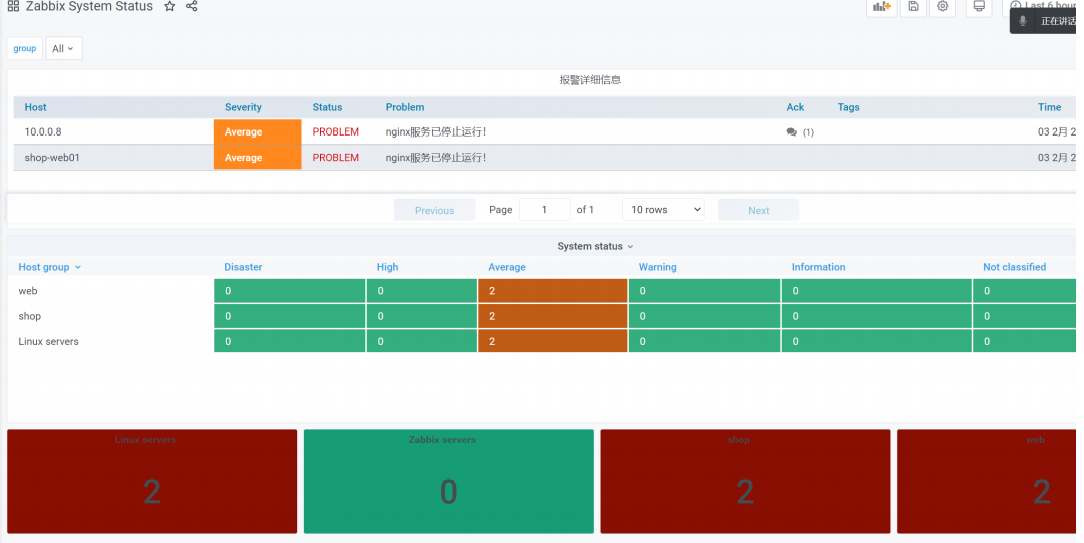Click Warning count cell for Linux servers group
Image resolution: width=1084 pixels, height=543 pixels.
click(x=704, y=341)
